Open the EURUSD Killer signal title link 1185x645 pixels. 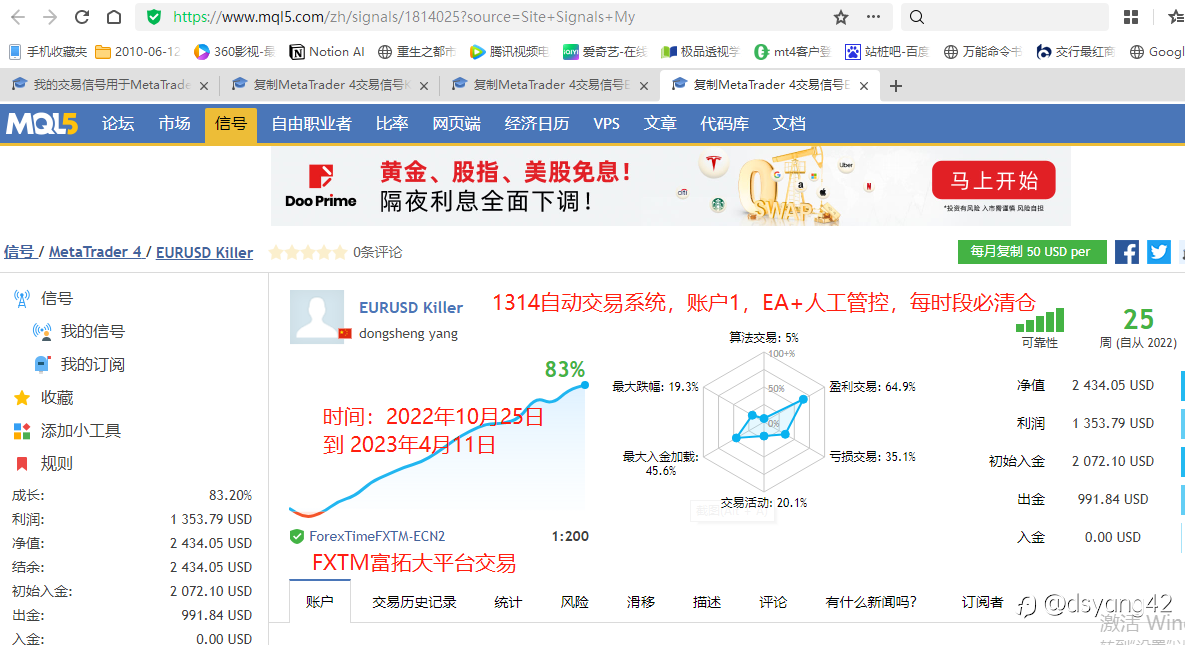410,308
